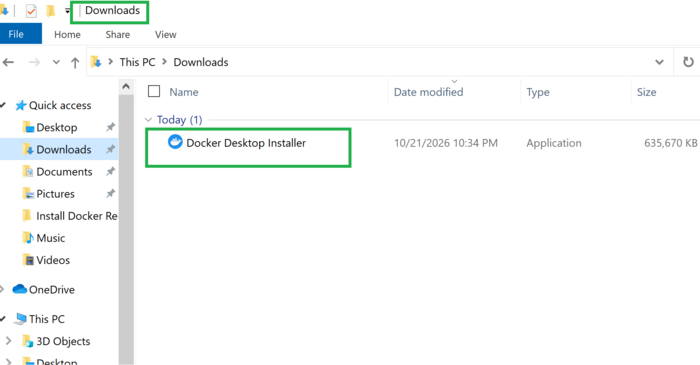This screenshot has height=365, width=700.
Task: Open Documents in the navigation pane
Action: click(64, 172)
